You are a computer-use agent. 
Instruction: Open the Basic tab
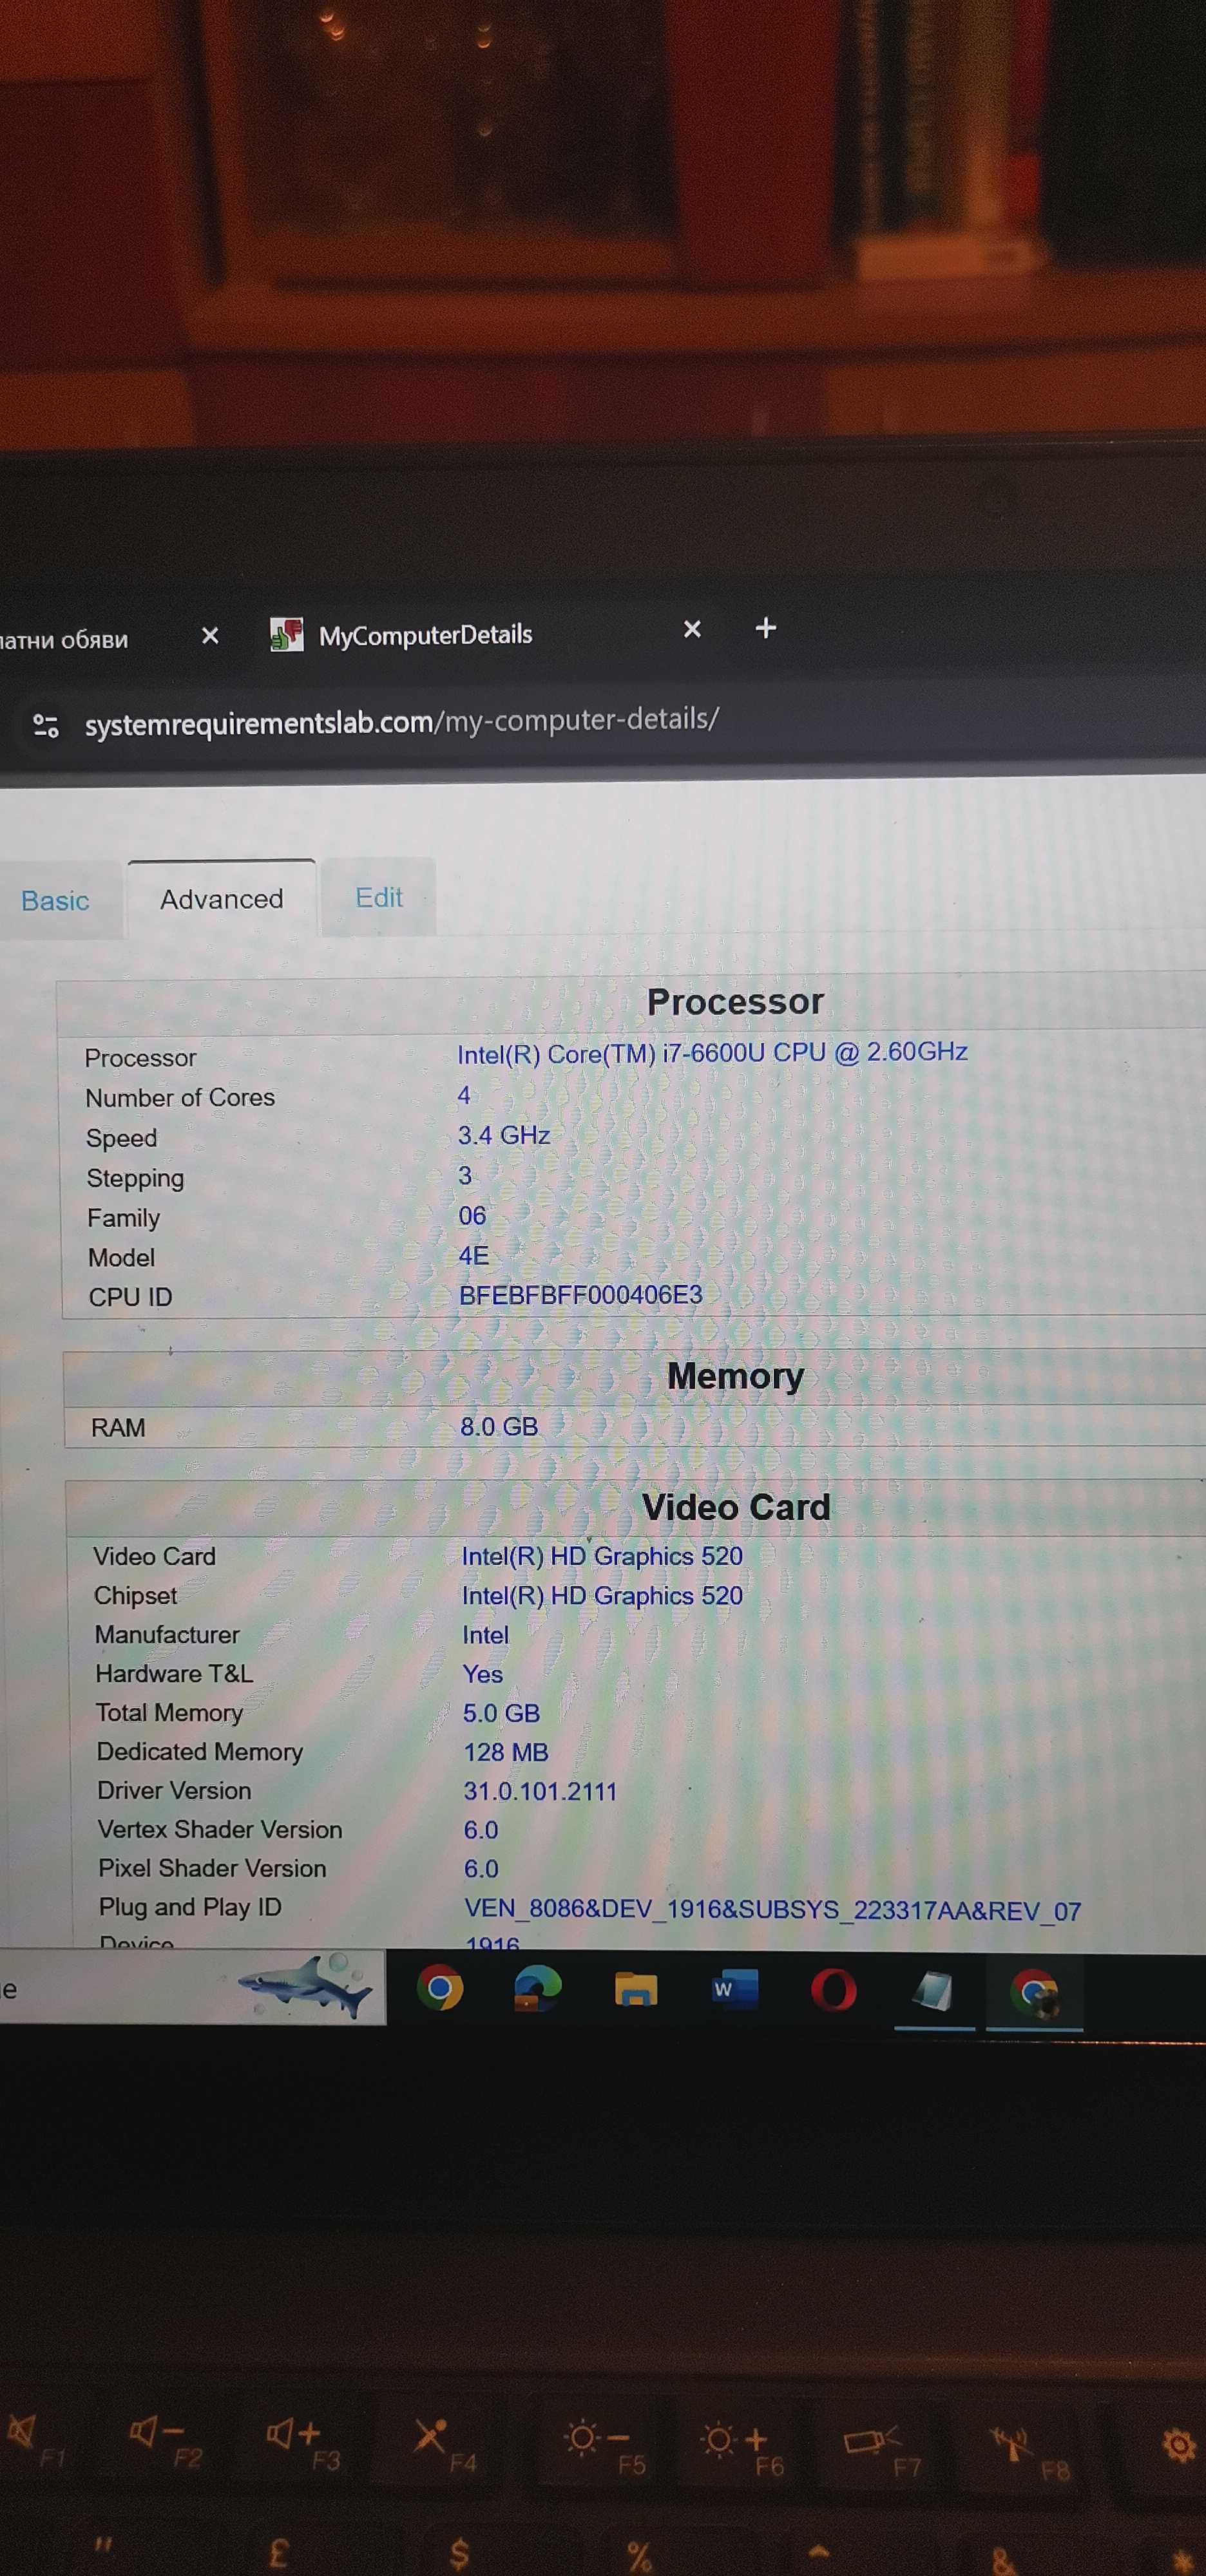pyautogui.click(x=55, y=901)
